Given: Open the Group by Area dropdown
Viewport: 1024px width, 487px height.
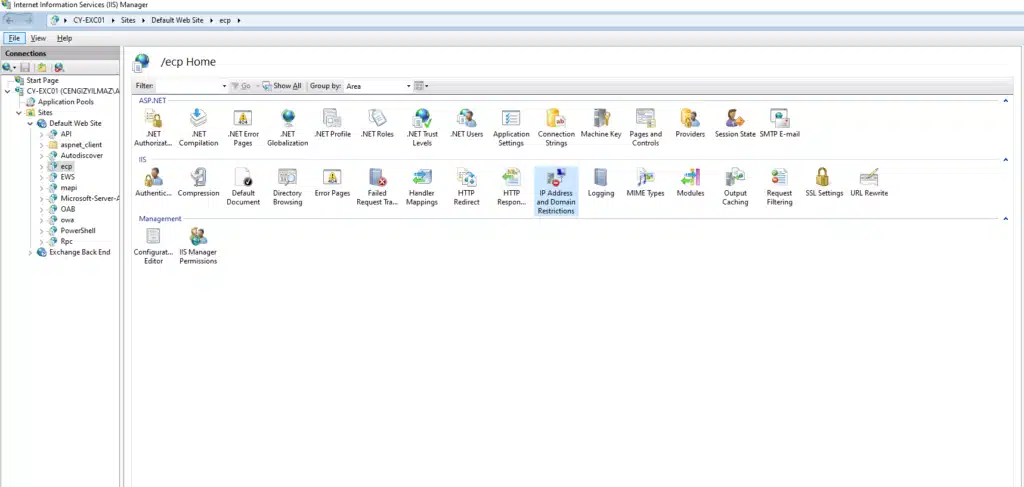Looking at the screenshot, I should 377,86.
